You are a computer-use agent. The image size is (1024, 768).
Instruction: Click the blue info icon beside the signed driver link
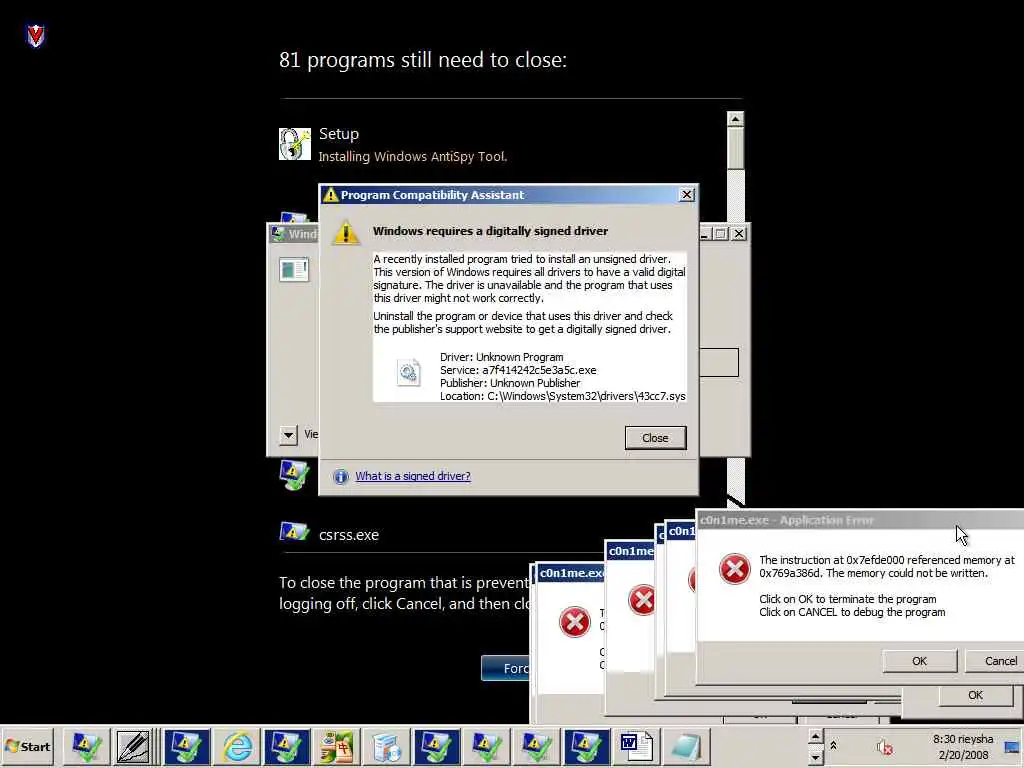[340, 477]
